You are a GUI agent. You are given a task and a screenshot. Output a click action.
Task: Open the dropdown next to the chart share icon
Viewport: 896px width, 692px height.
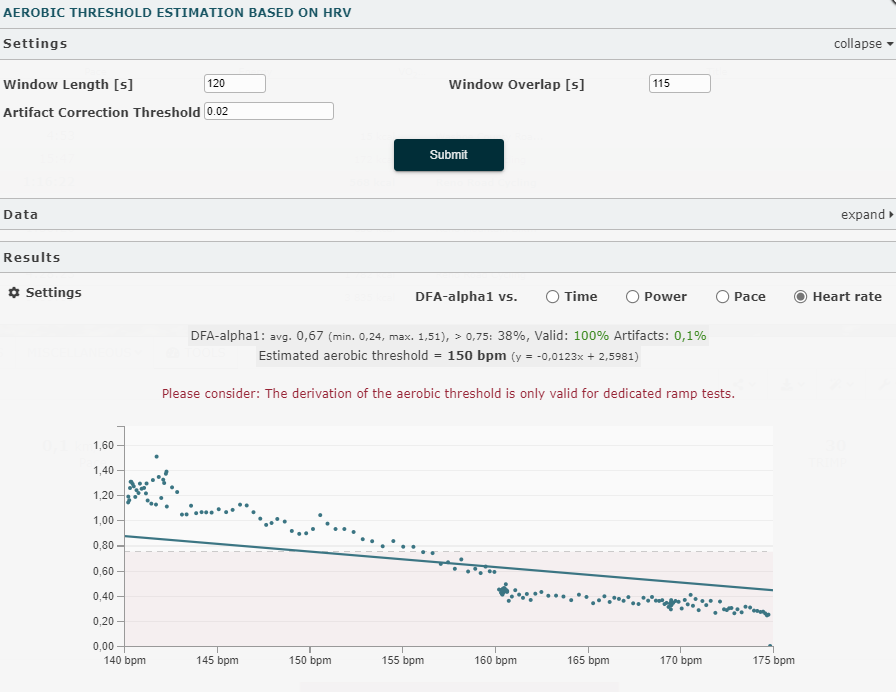coord(752,384)
